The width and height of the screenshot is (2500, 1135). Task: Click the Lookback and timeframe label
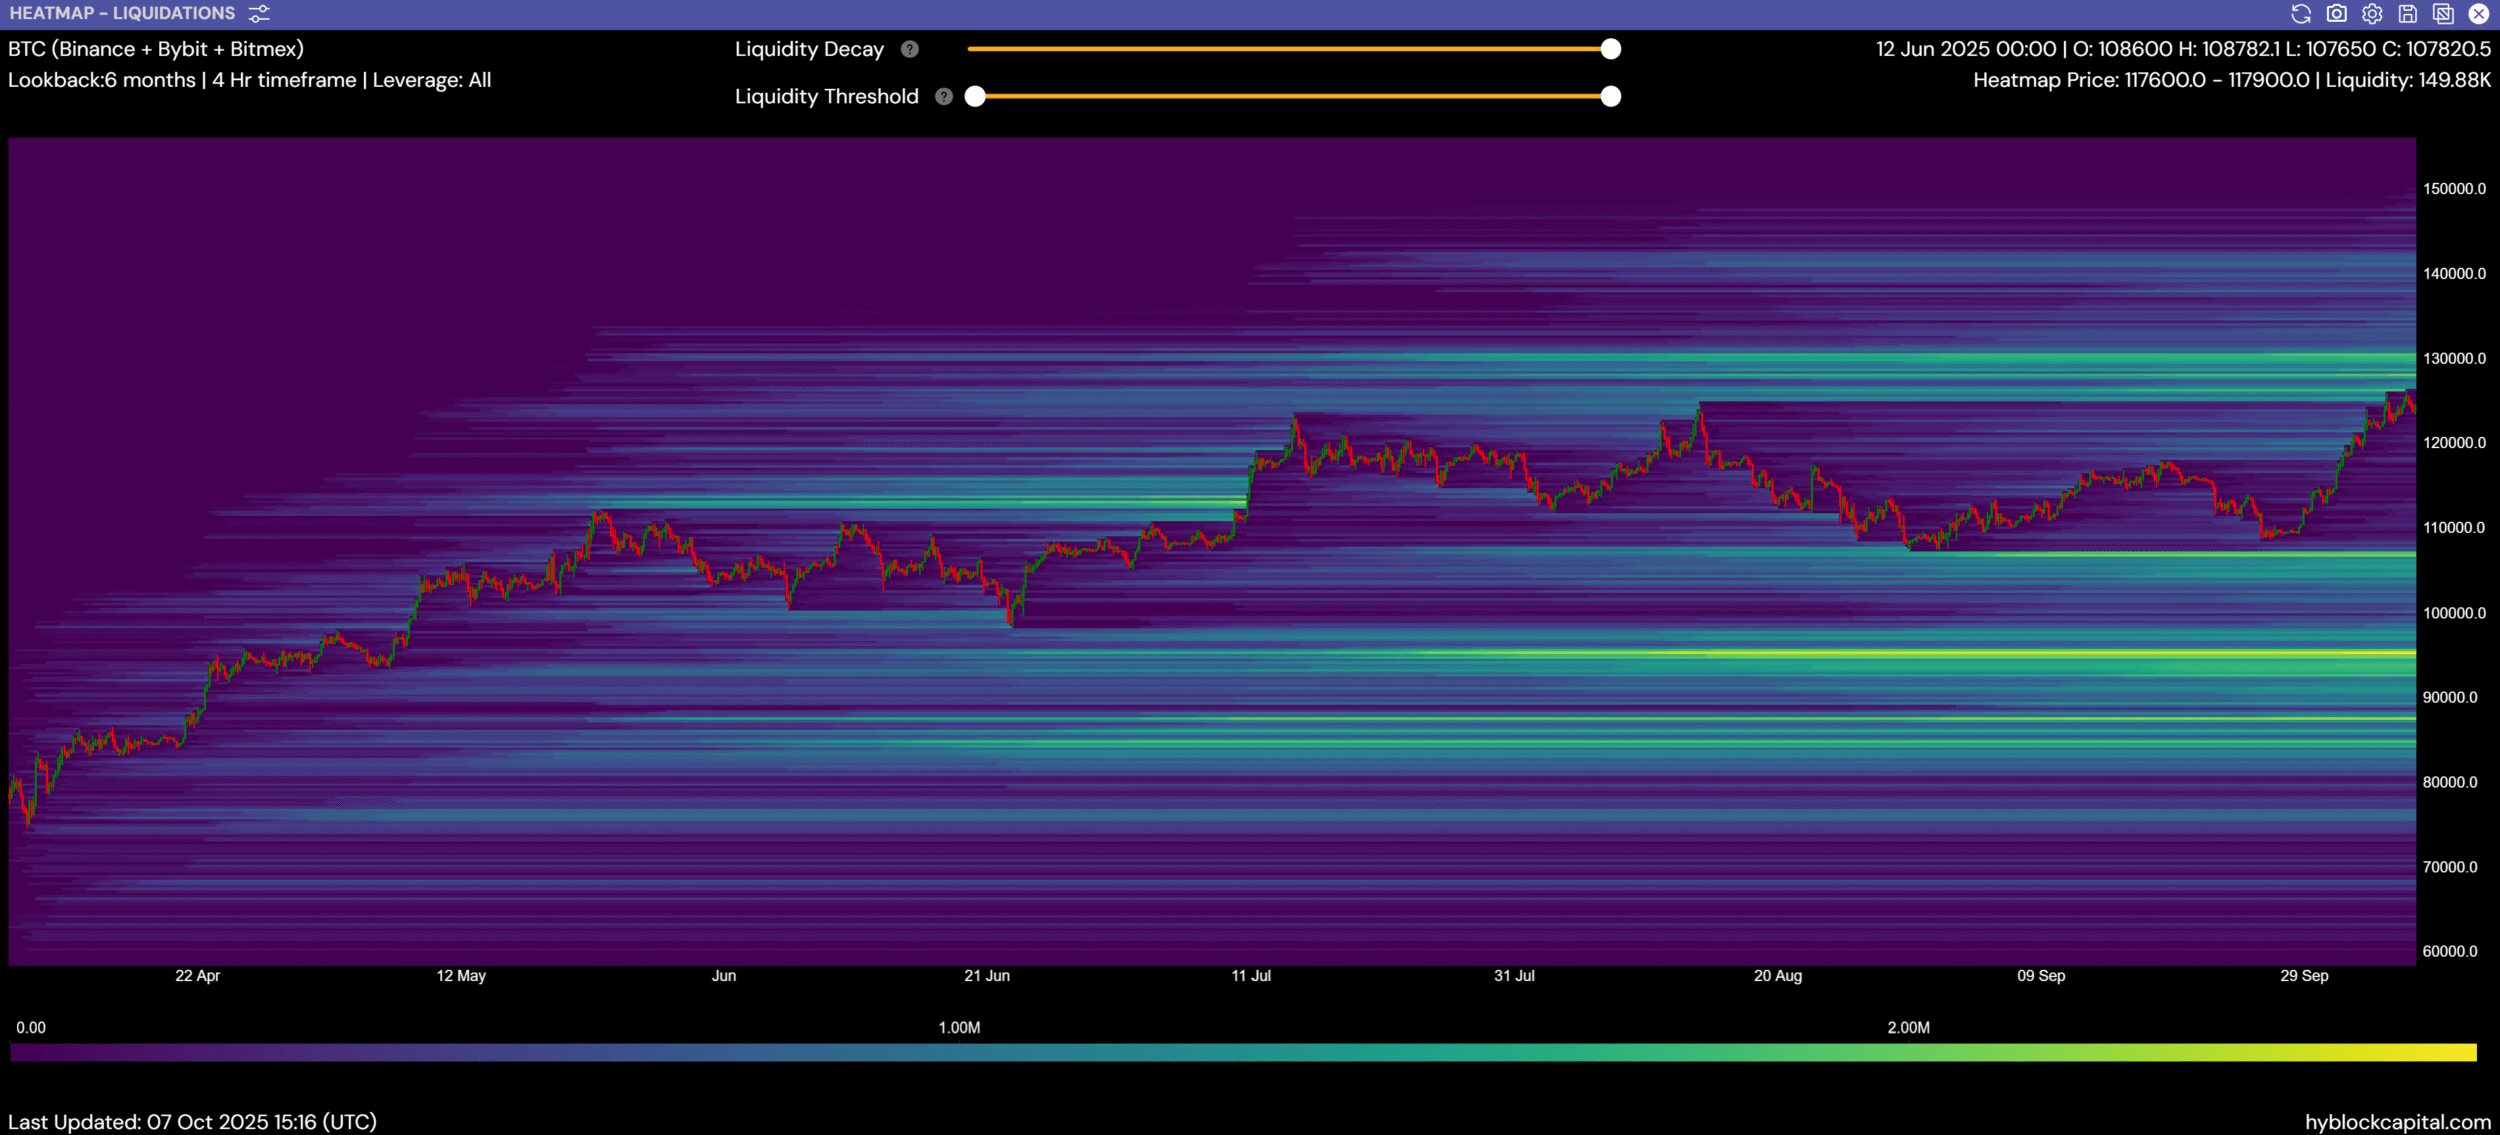pyautogui.click(x=249, y=80)
